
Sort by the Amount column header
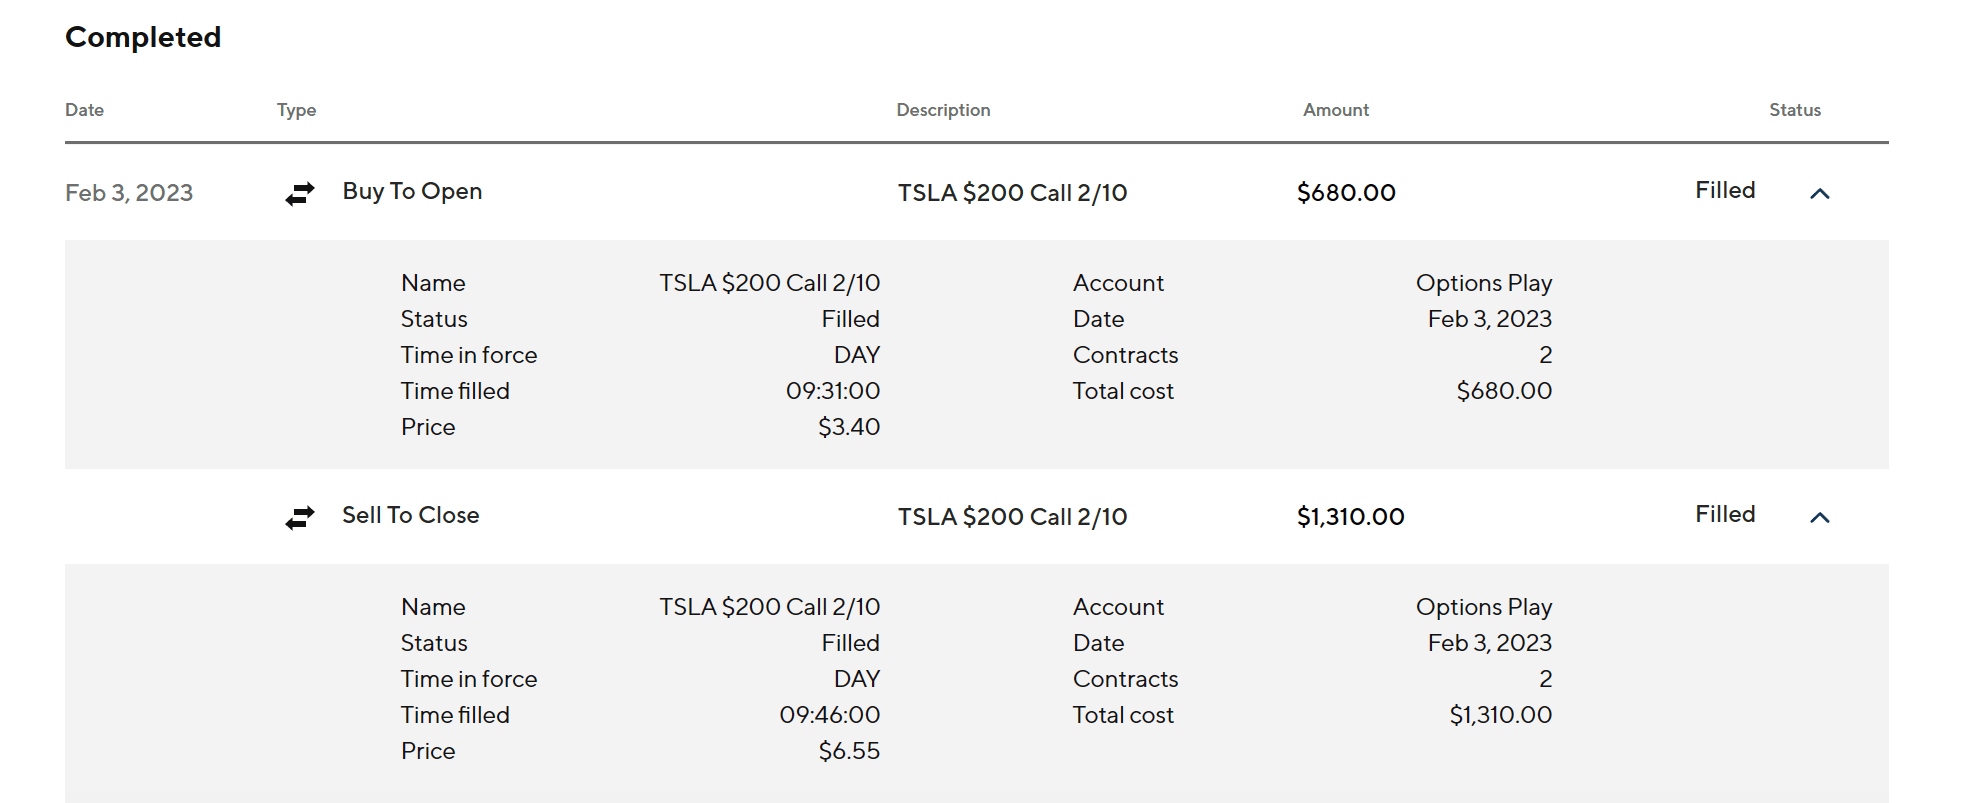click(1335, 110)
